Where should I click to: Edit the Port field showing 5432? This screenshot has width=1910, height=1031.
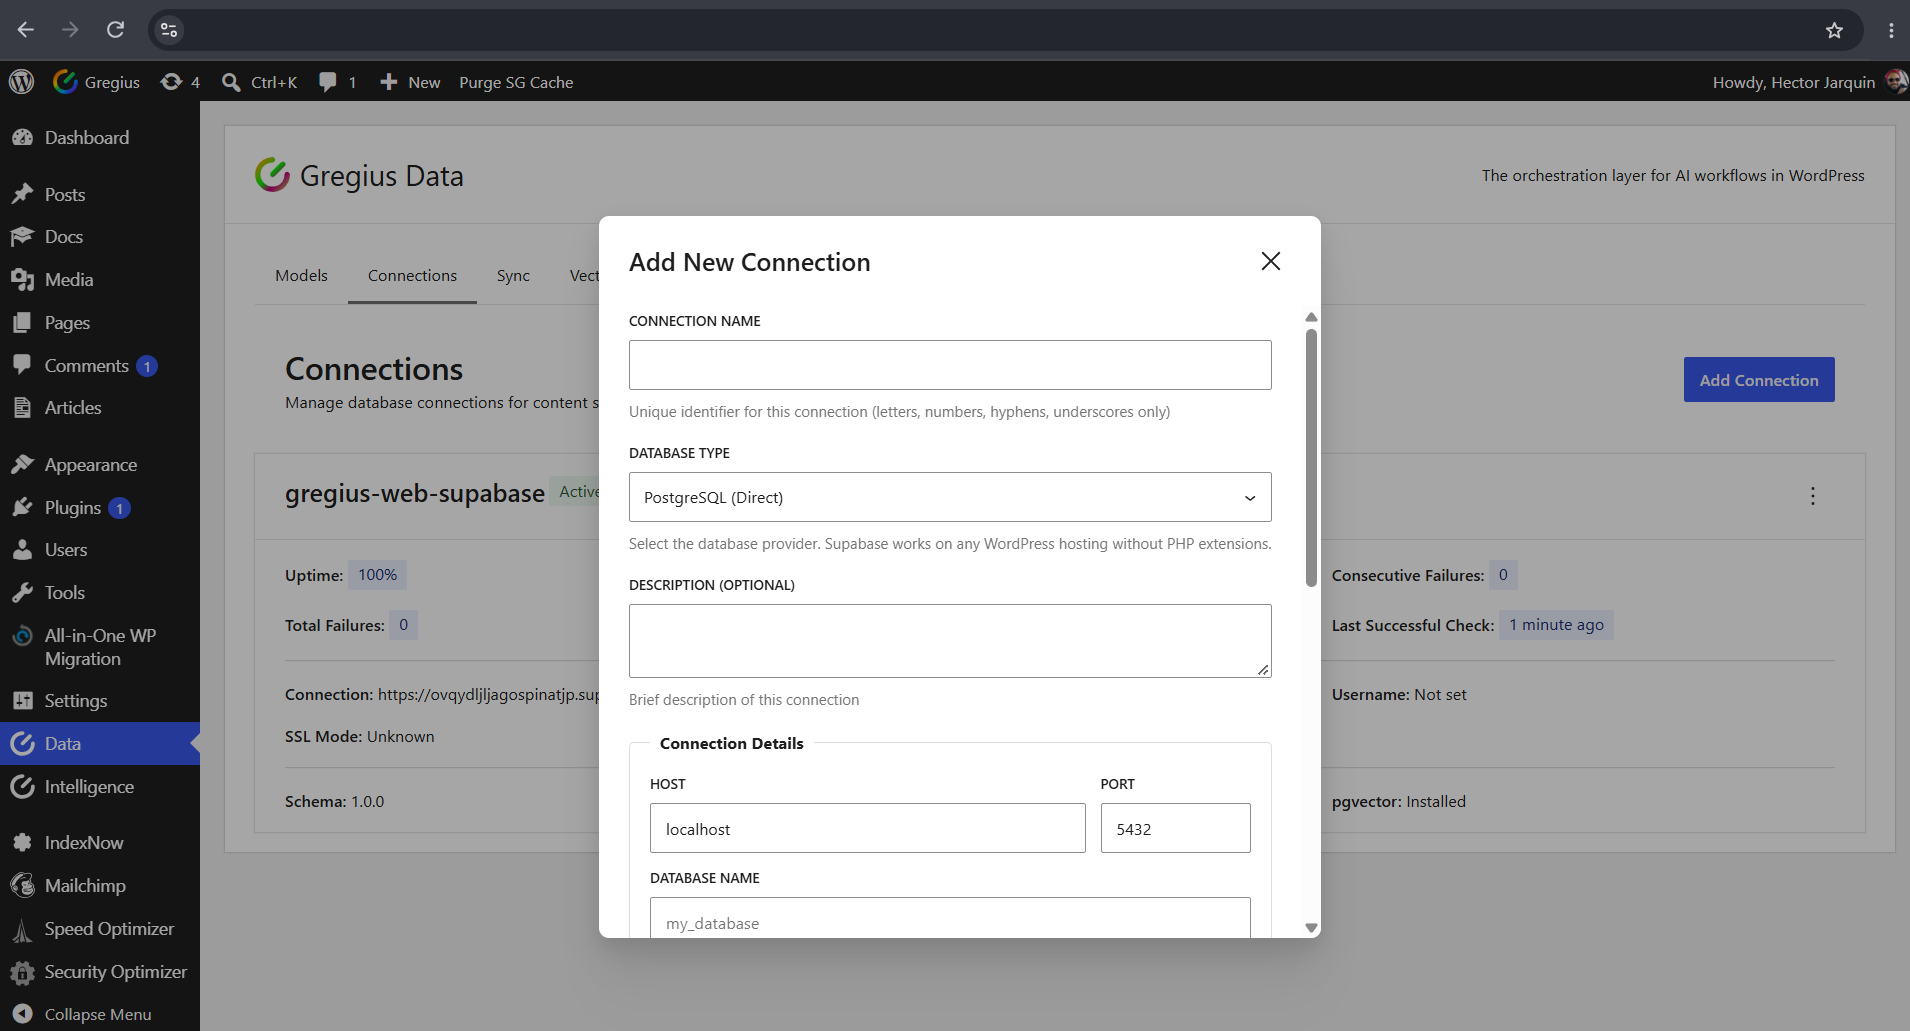[x=1176, y=828]
